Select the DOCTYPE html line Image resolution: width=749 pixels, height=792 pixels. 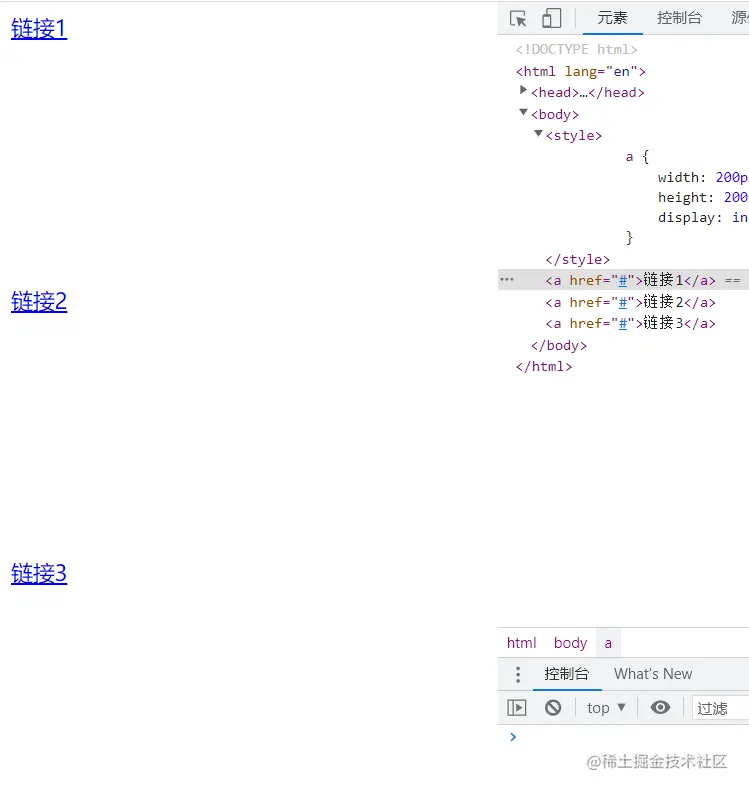coord(576,50)
